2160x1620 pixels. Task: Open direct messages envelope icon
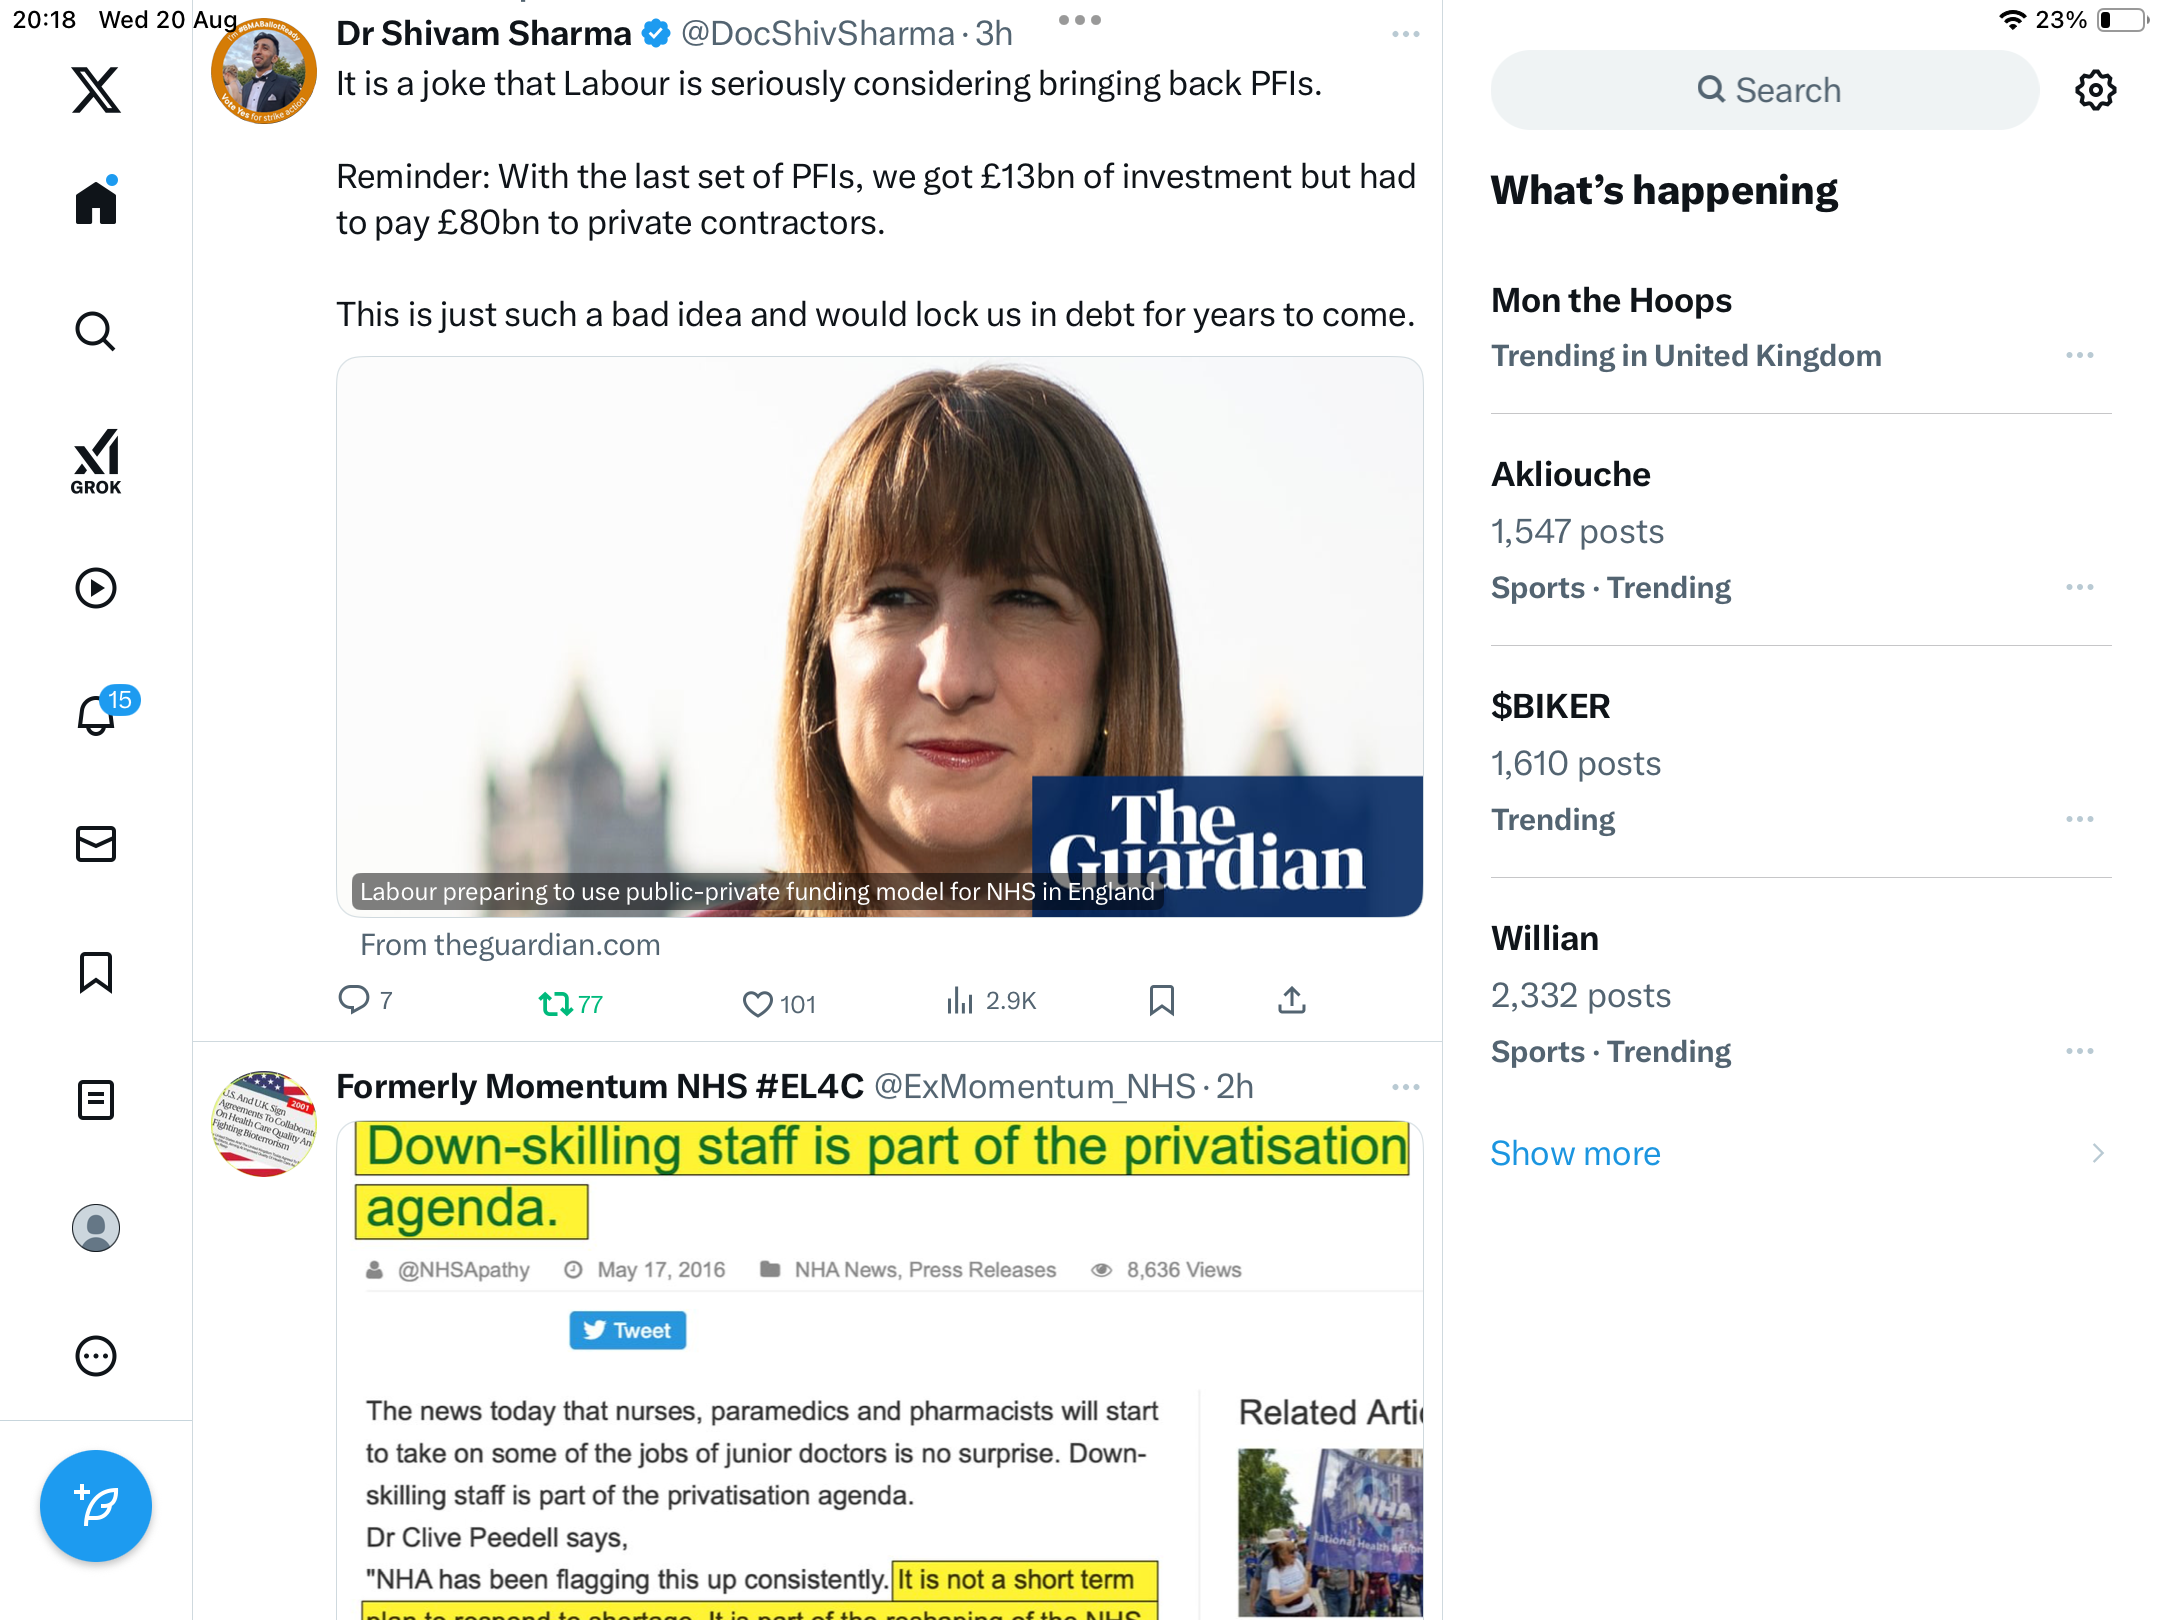[96, 844]
